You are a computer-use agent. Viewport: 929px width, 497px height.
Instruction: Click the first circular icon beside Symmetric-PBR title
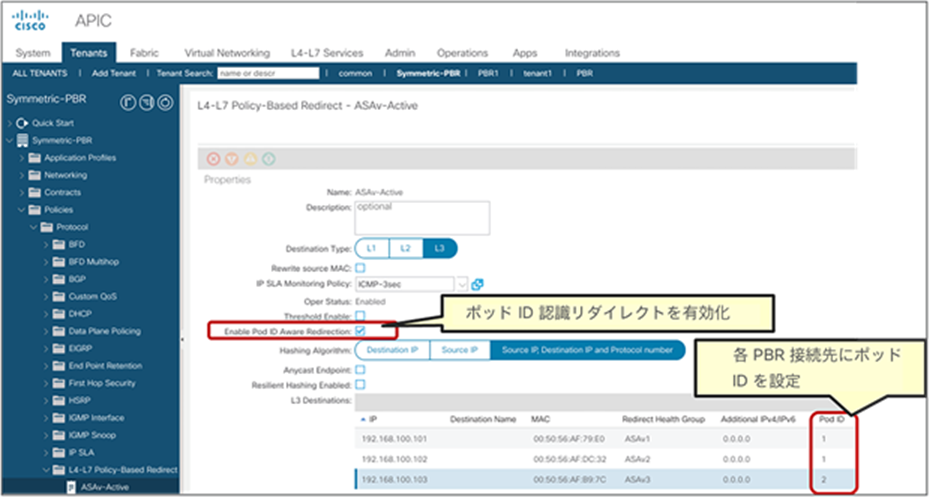point(127,102)
